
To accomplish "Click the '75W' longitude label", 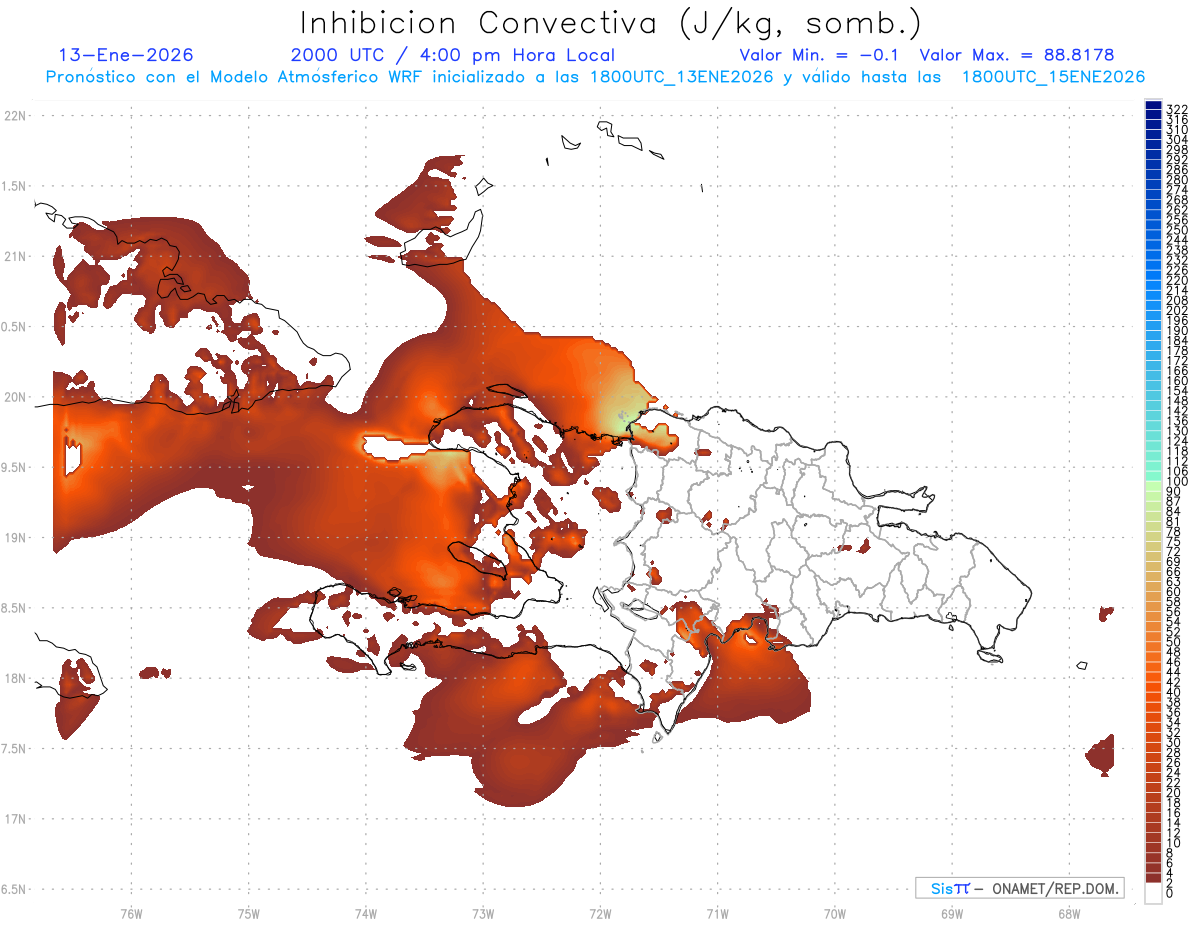I will (x=248, y=914).
